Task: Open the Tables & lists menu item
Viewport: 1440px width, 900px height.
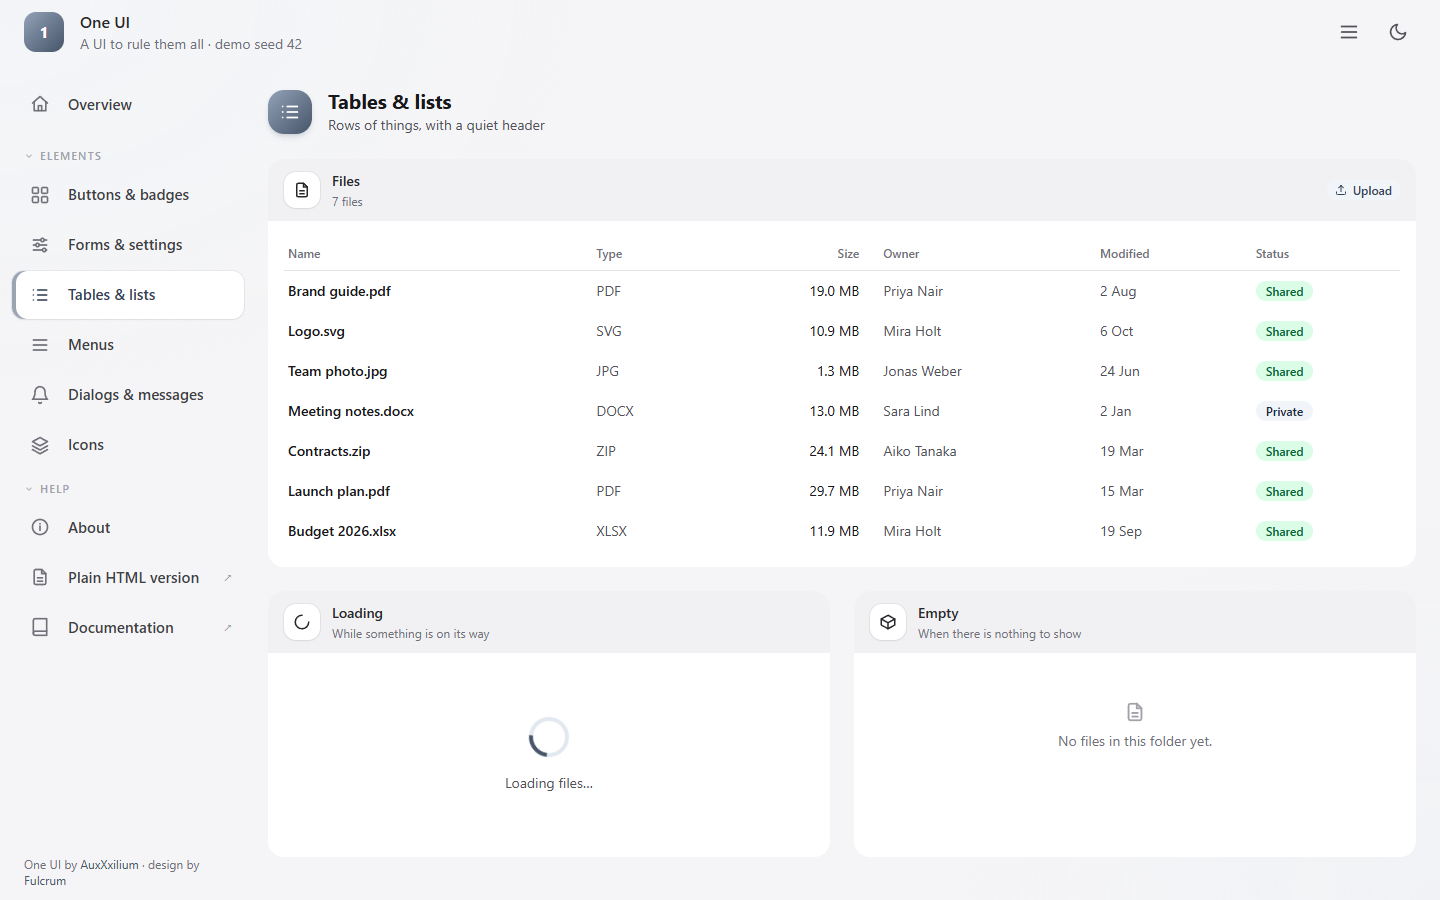Action: (x=129, y=295)
